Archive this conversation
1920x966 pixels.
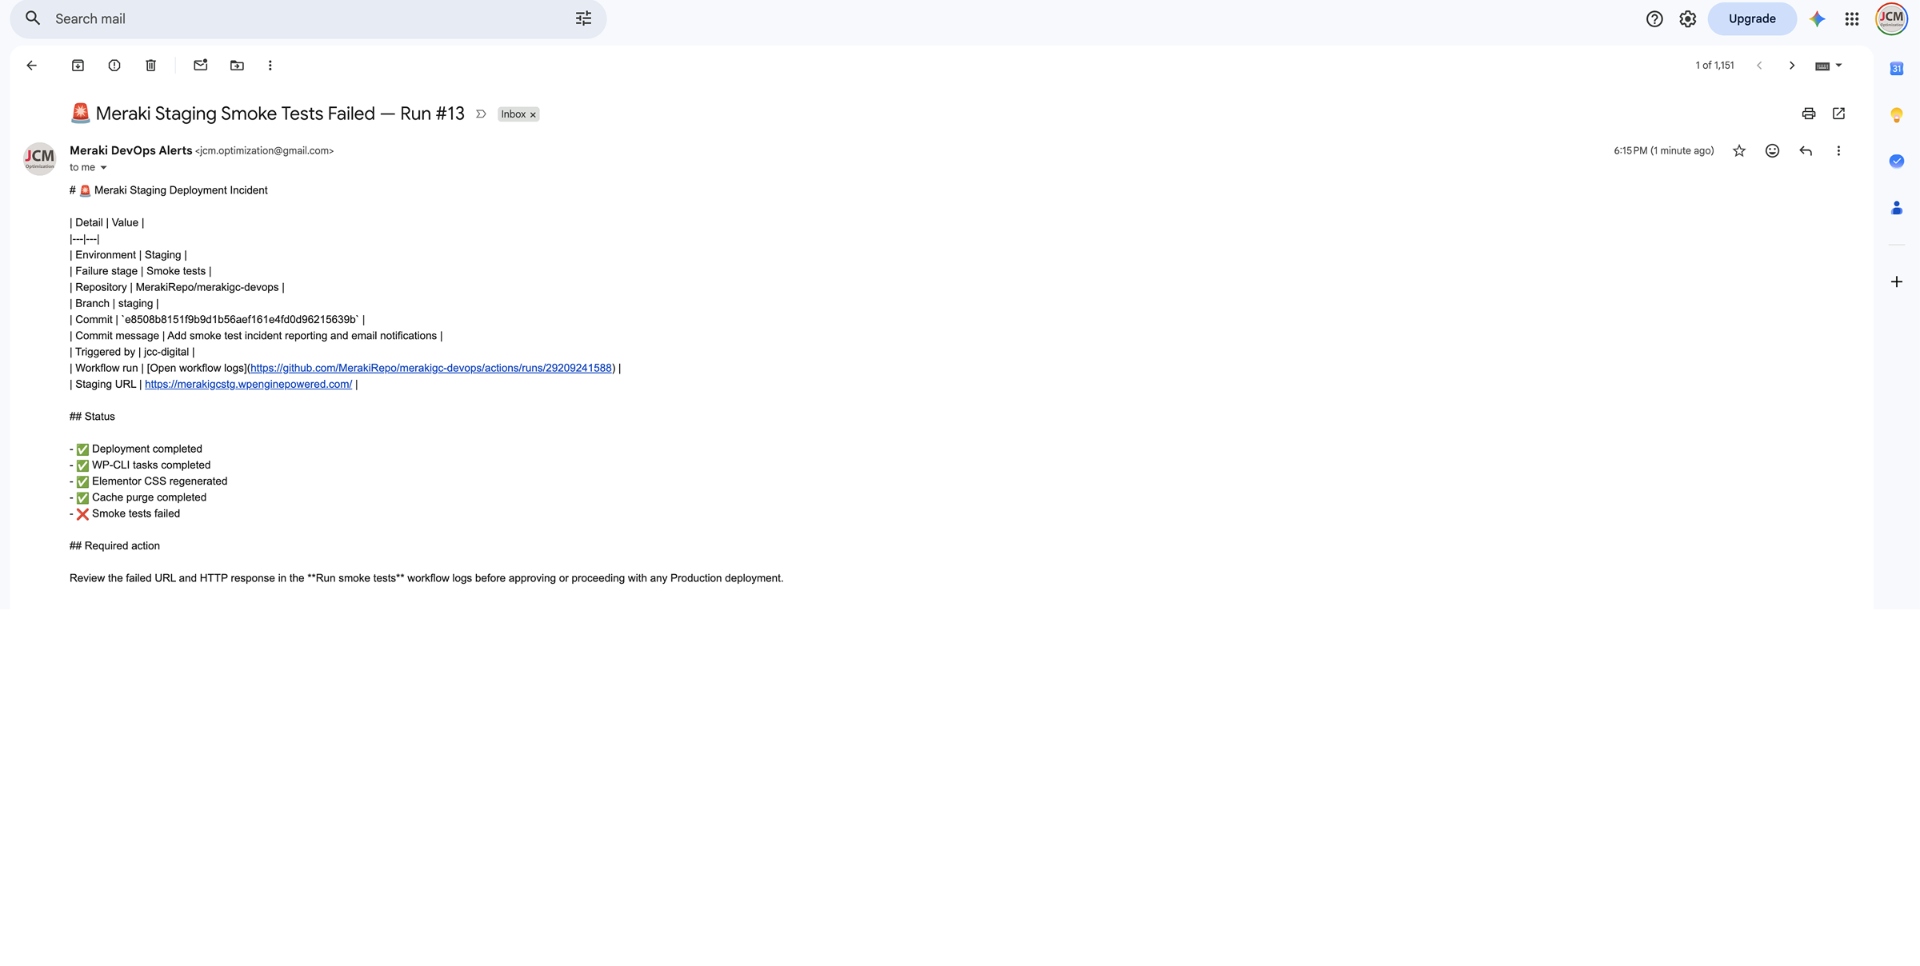point(77,66)
